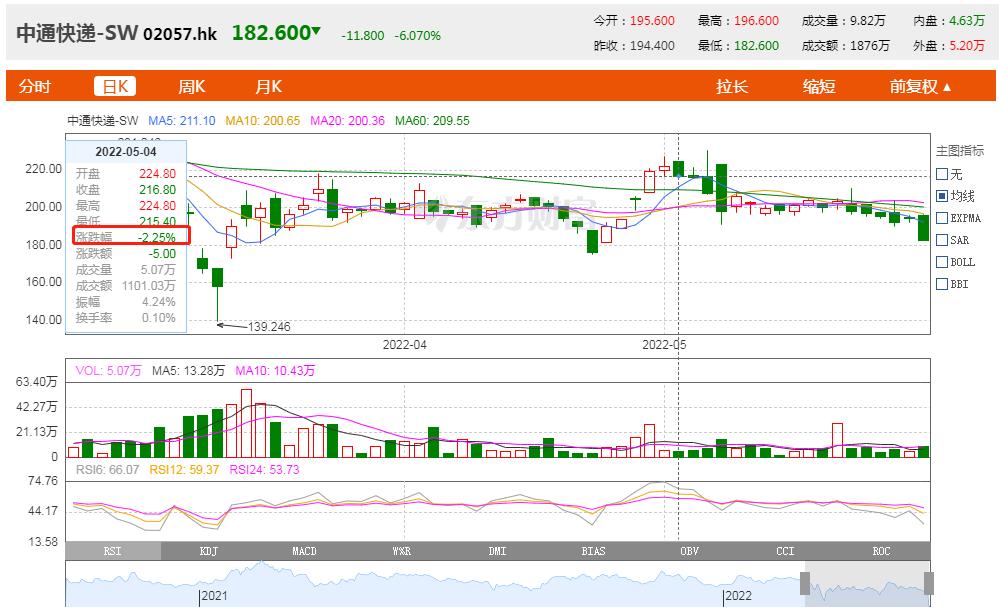Click the MA60: 209.55 legend label

432,120
